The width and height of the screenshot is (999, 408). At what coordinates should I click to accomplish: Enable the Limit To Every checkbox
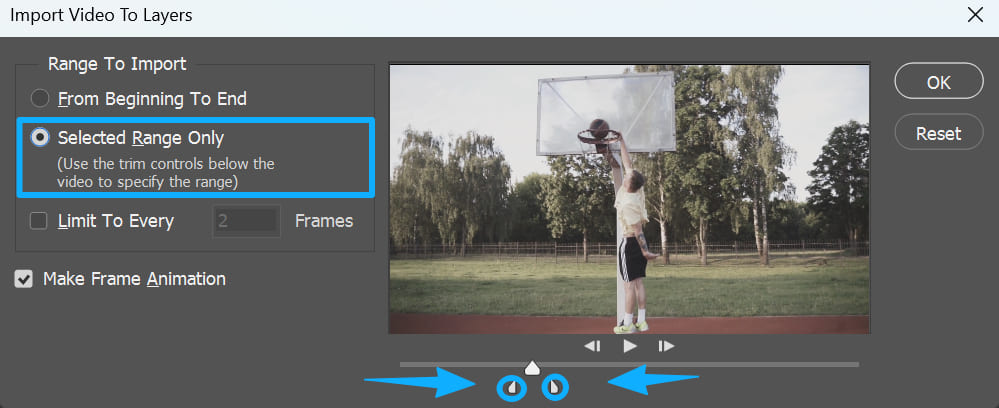[x=39, y=221]
